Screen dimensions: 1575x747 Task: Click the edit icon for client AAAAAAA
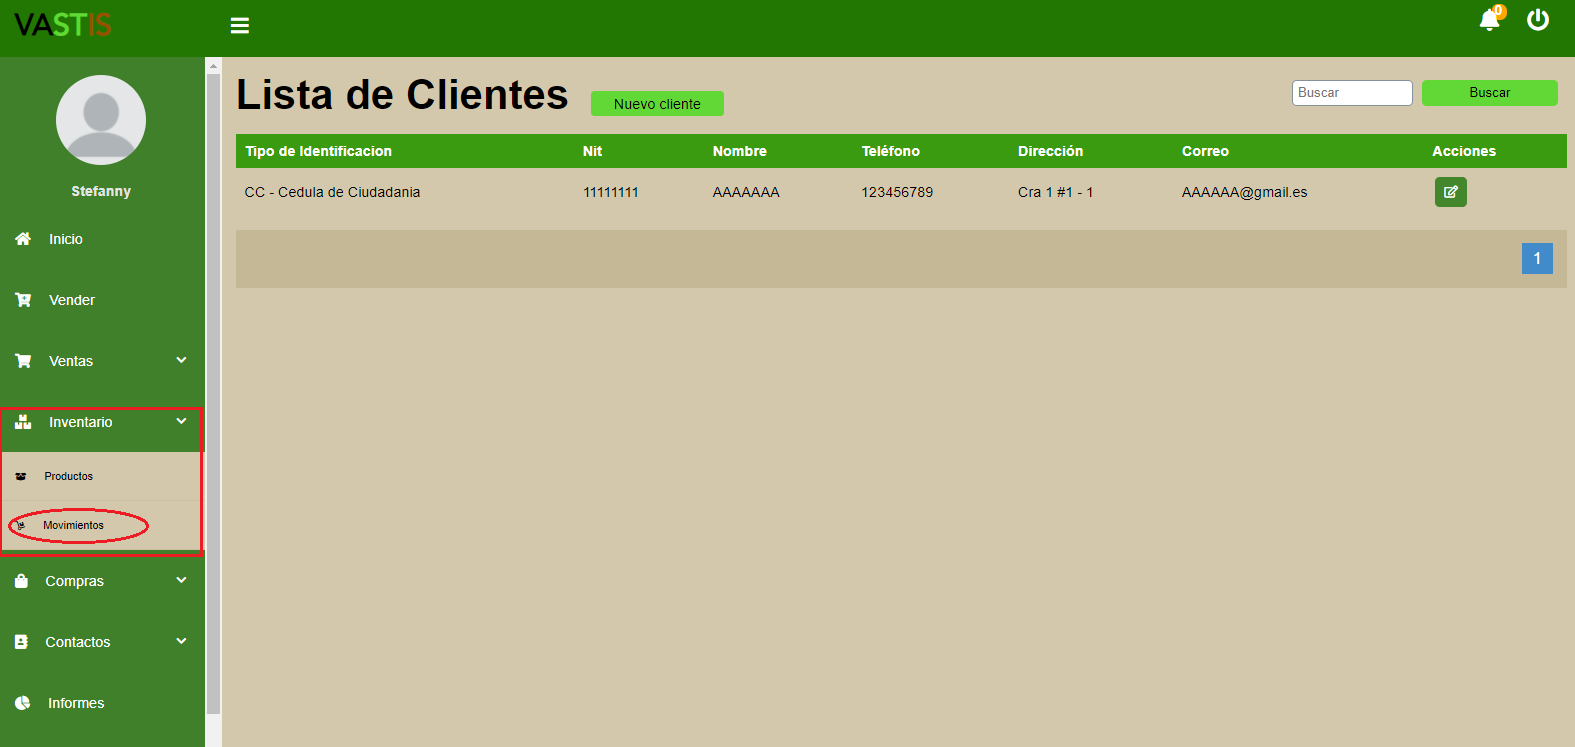click(x=1450, y=192)
